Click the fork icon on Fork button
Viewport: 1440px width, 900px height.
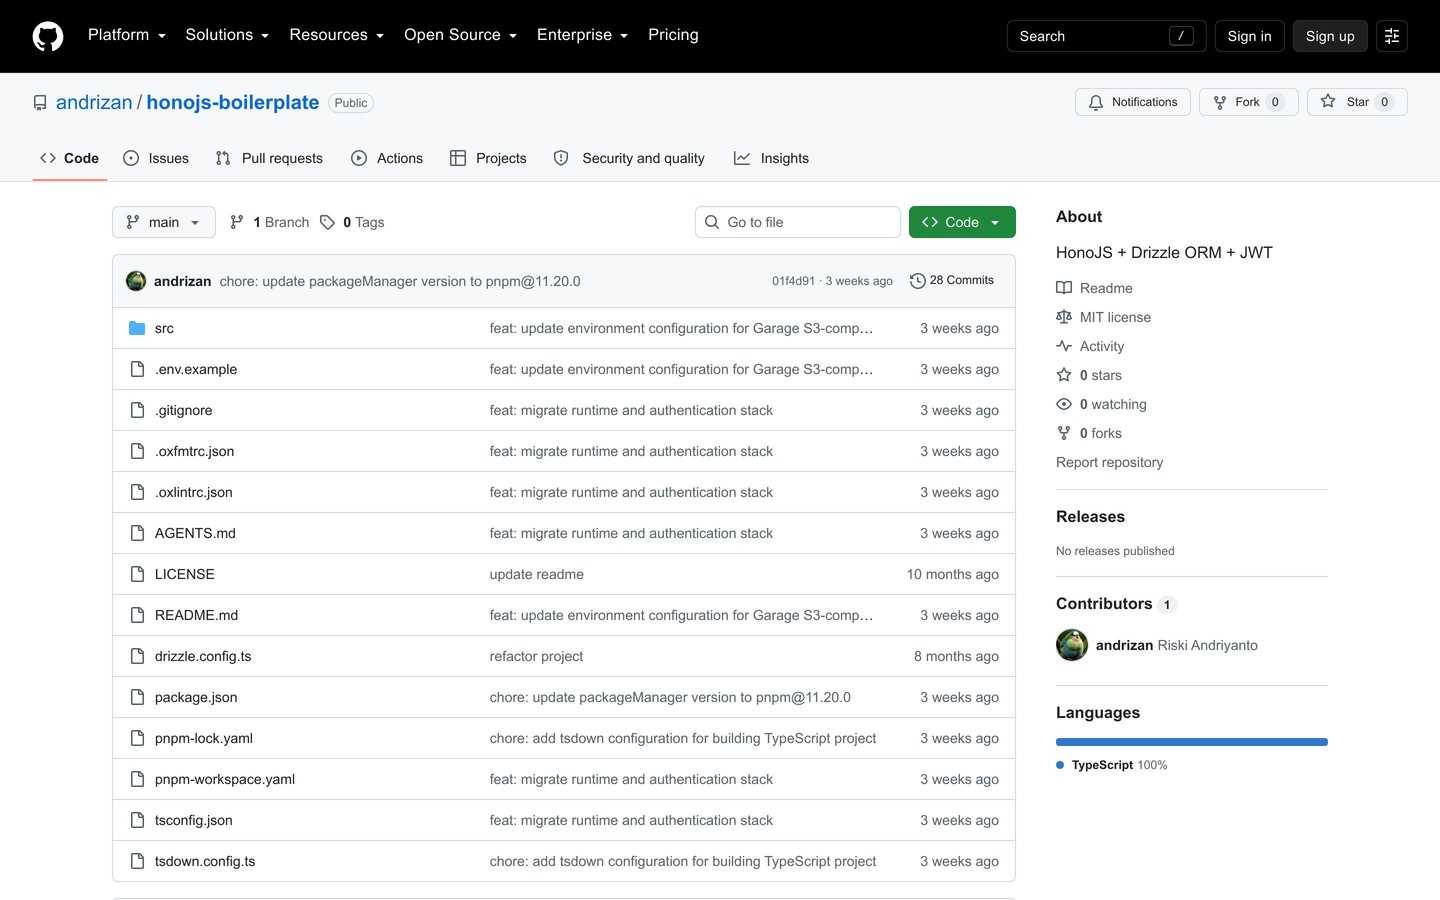[1220, 102]
